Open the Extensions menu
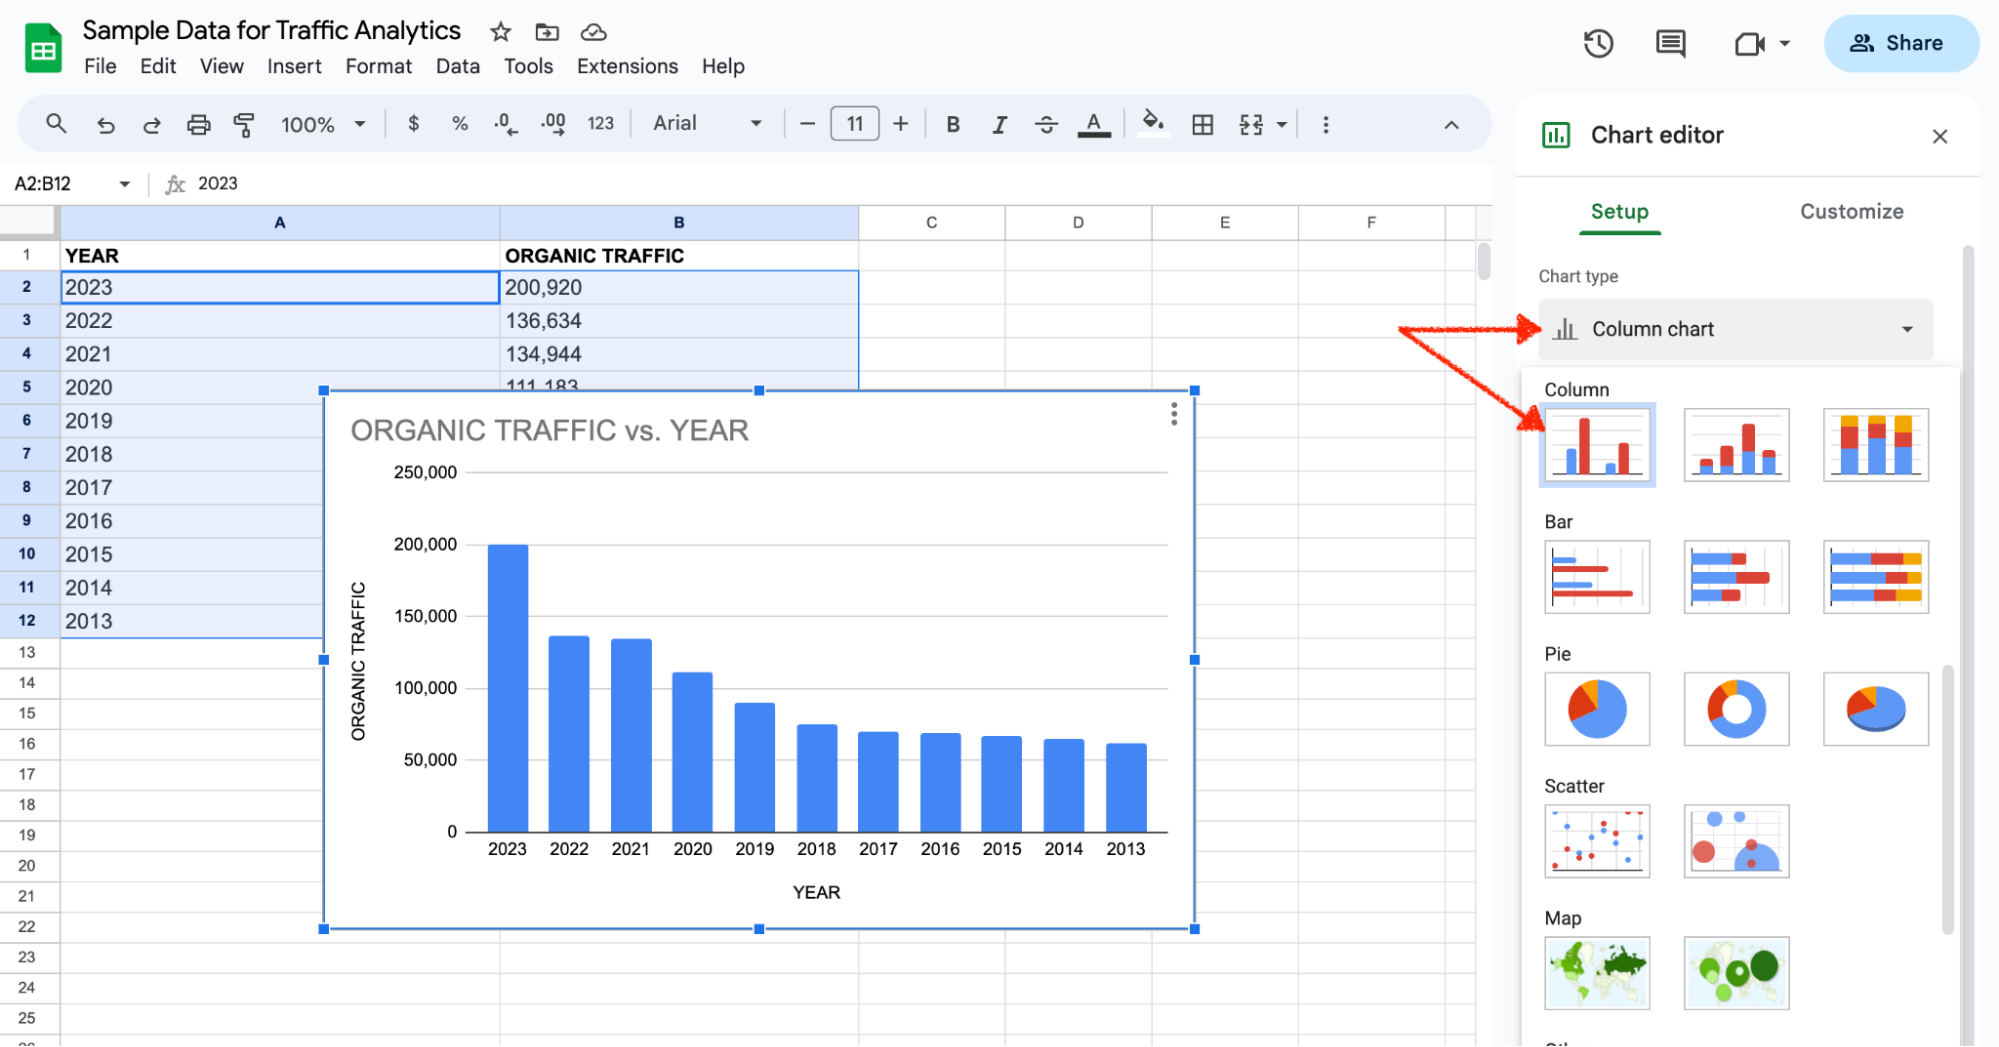Image resolution: width=1999 pixels, height=1047 pixels. [x=627, y=66]
